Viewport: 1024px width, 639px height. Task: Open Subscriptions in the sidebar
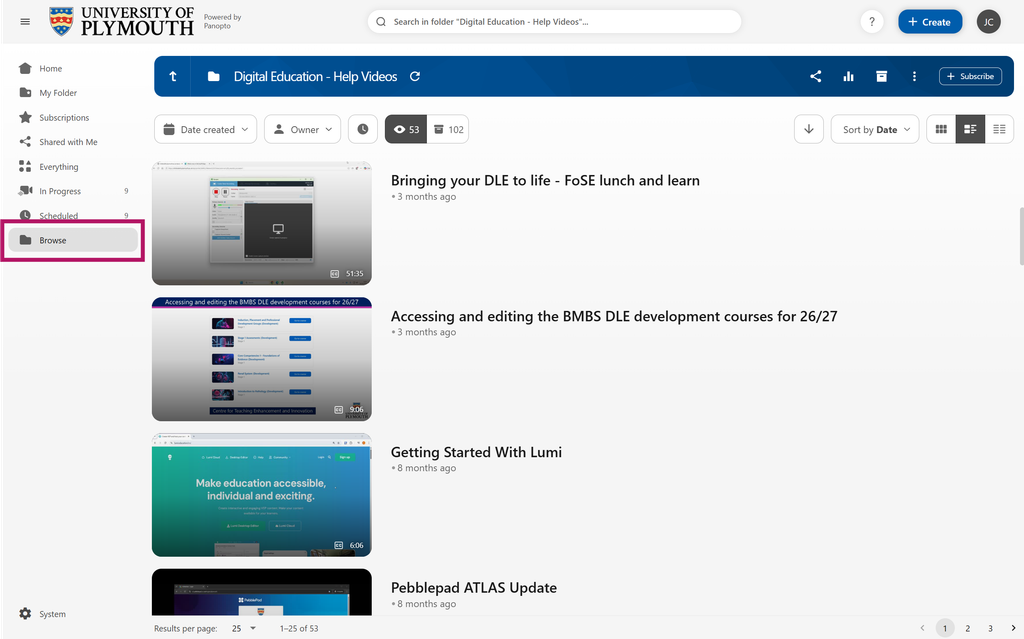[x=64, y=118]
